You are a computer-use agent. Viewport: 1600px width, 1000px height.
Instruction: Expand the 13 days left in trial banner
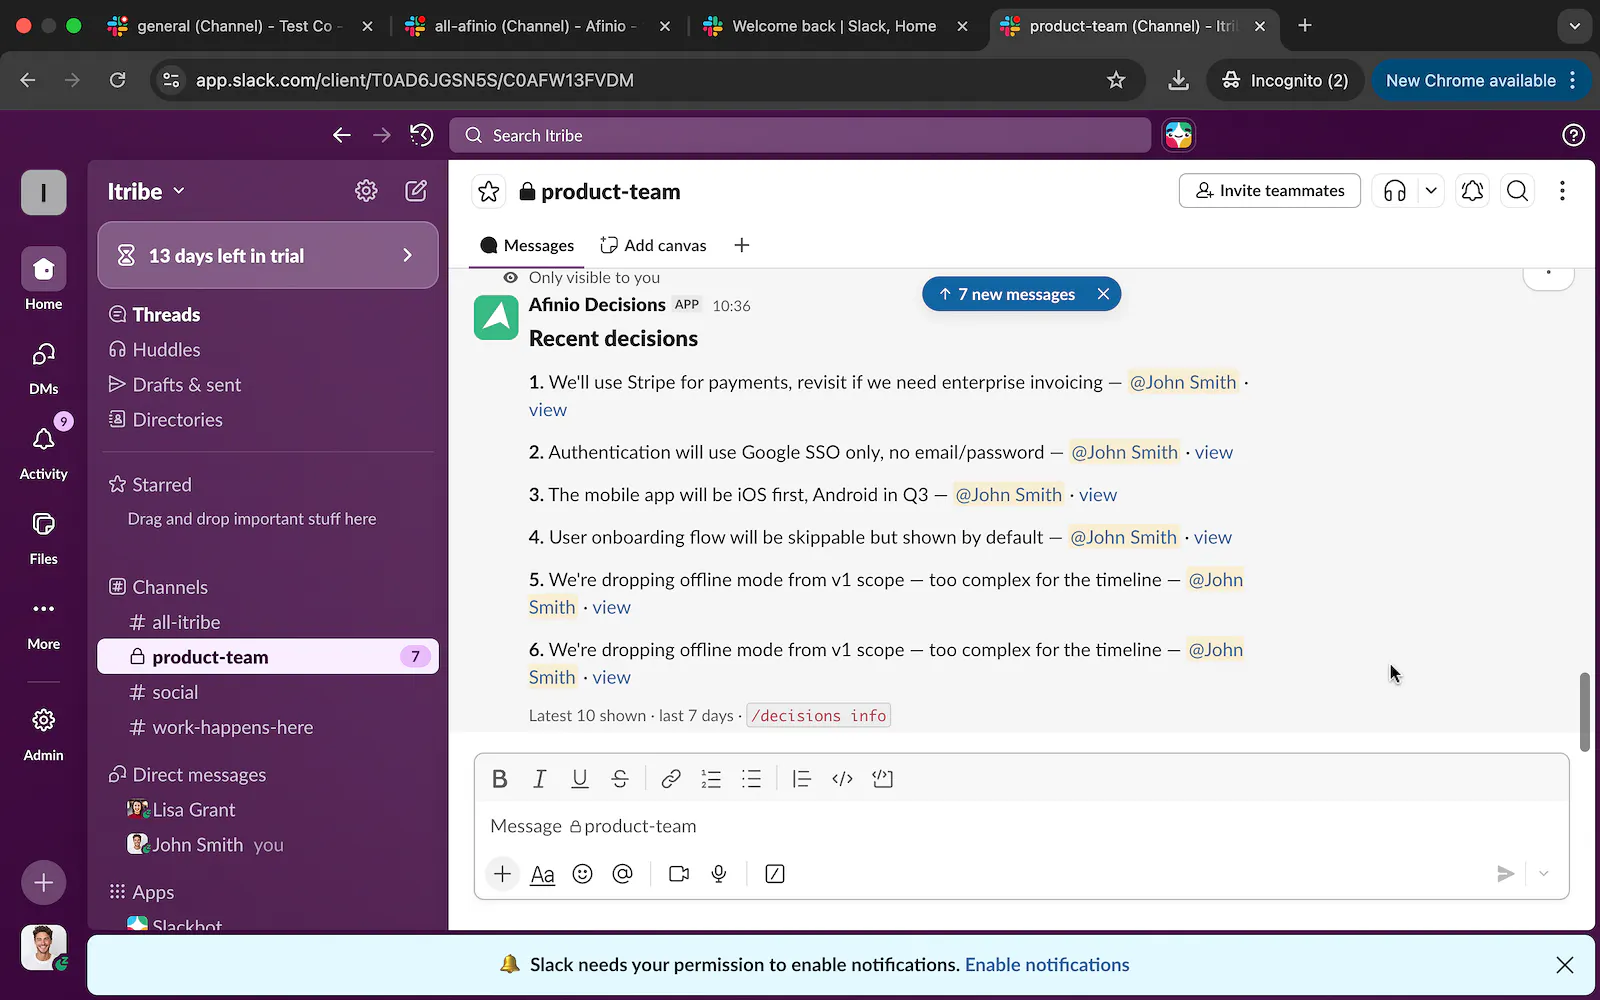[x=268, y=256]
